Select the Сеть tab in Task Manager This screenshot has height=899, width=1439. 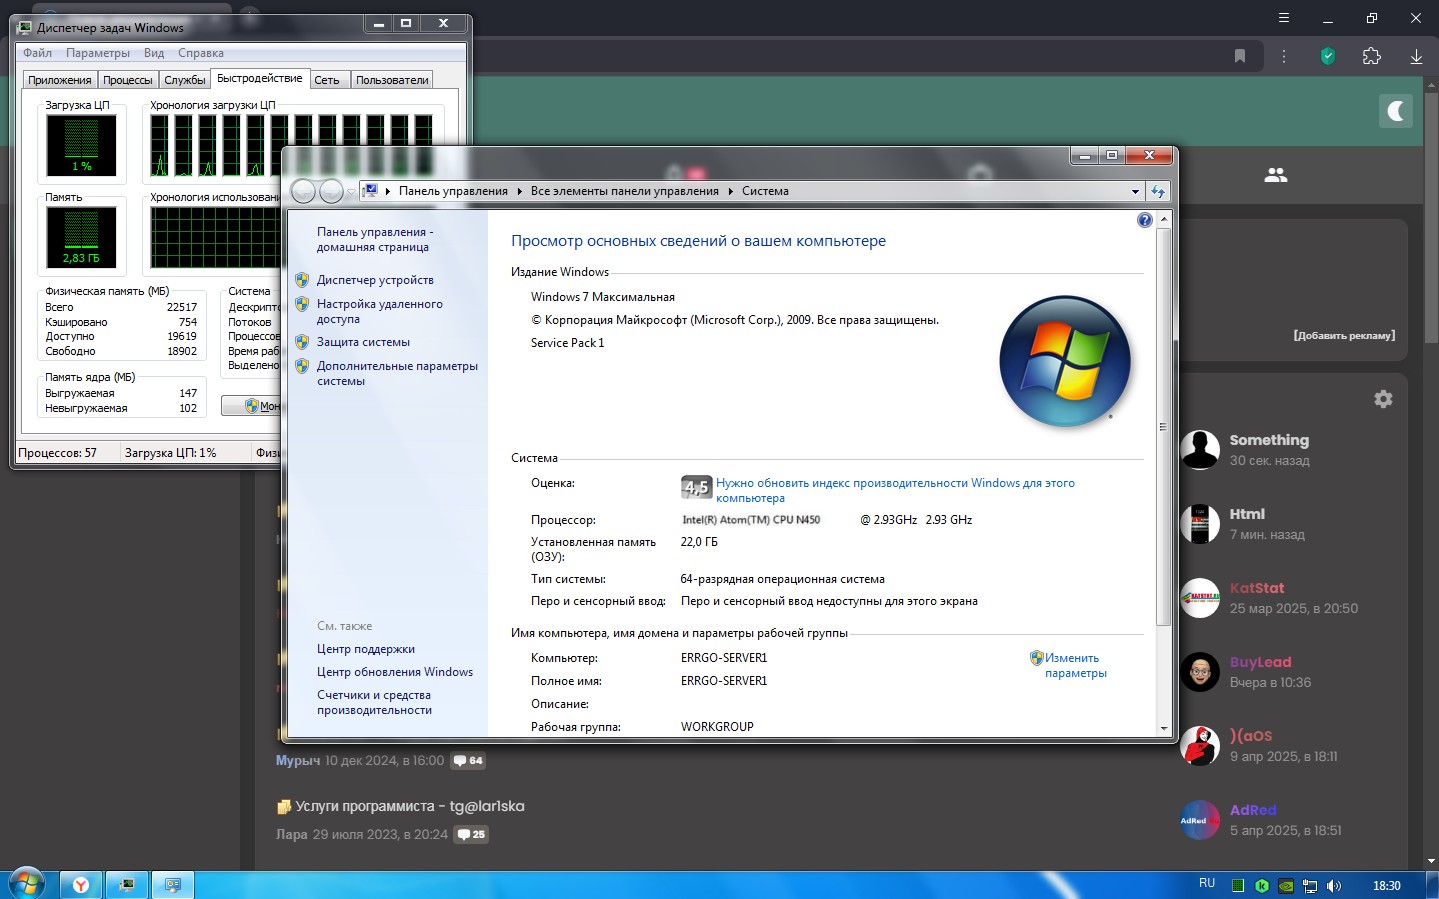(x=327, y=80)
